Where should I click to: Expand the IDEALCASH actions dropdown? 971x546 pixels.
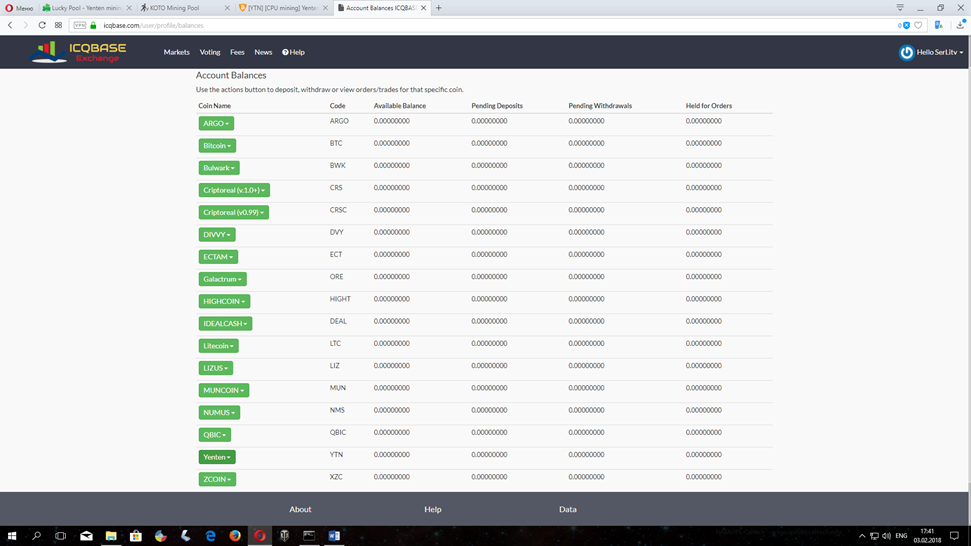coord(225,324)
